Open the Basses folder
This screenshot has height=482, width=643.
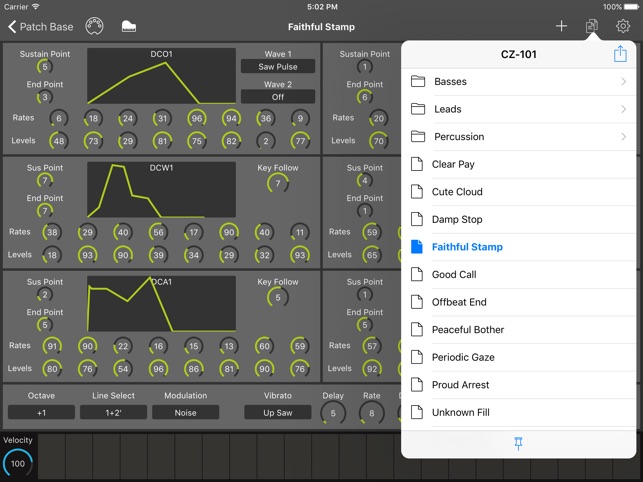tap(519, 81)
